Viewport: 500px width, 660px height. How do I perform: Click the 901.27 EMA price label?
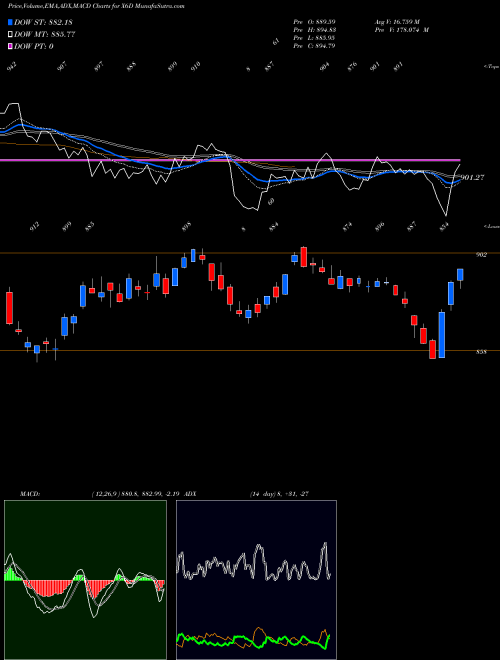tap(472, 178)
